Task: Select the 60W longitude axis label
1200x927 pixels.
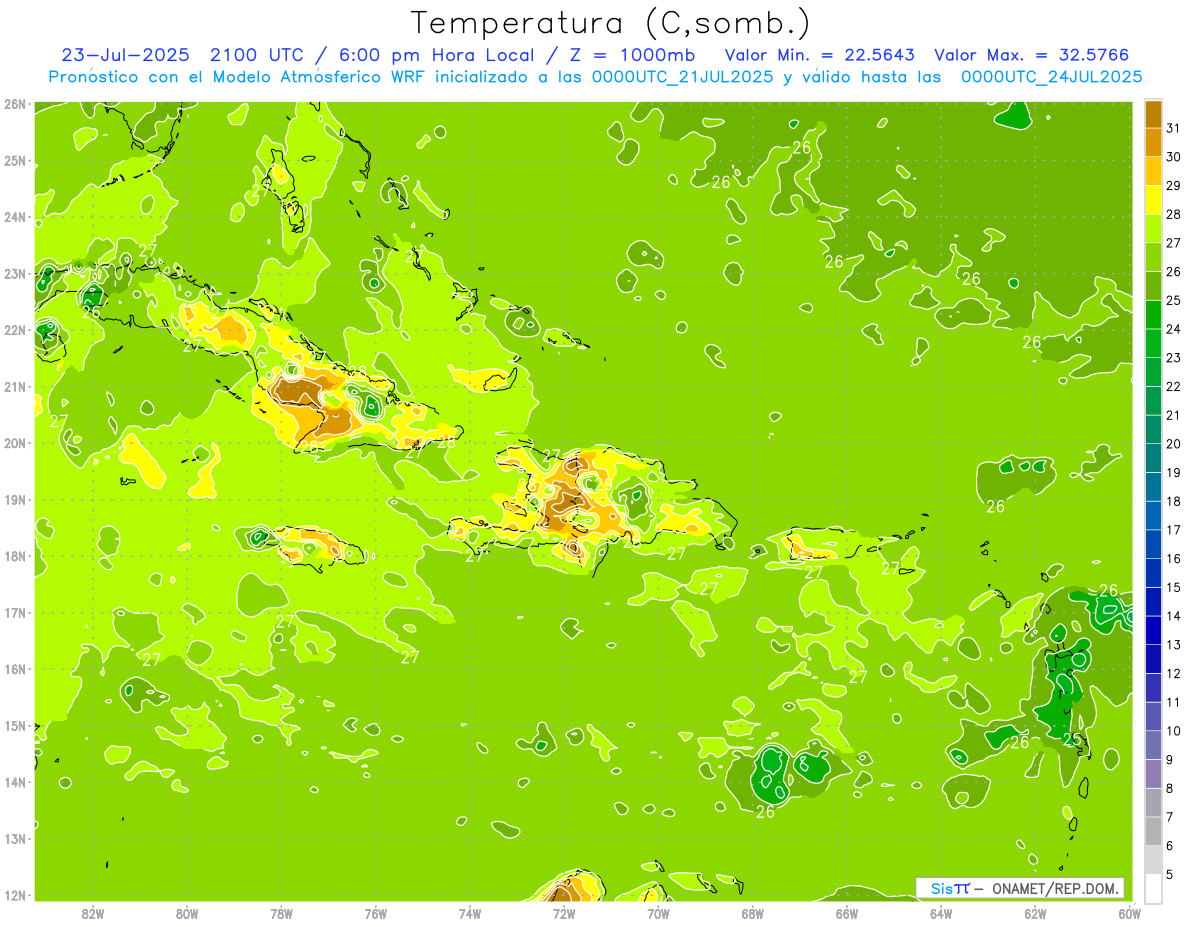Action: click(x=1130, y=913)
